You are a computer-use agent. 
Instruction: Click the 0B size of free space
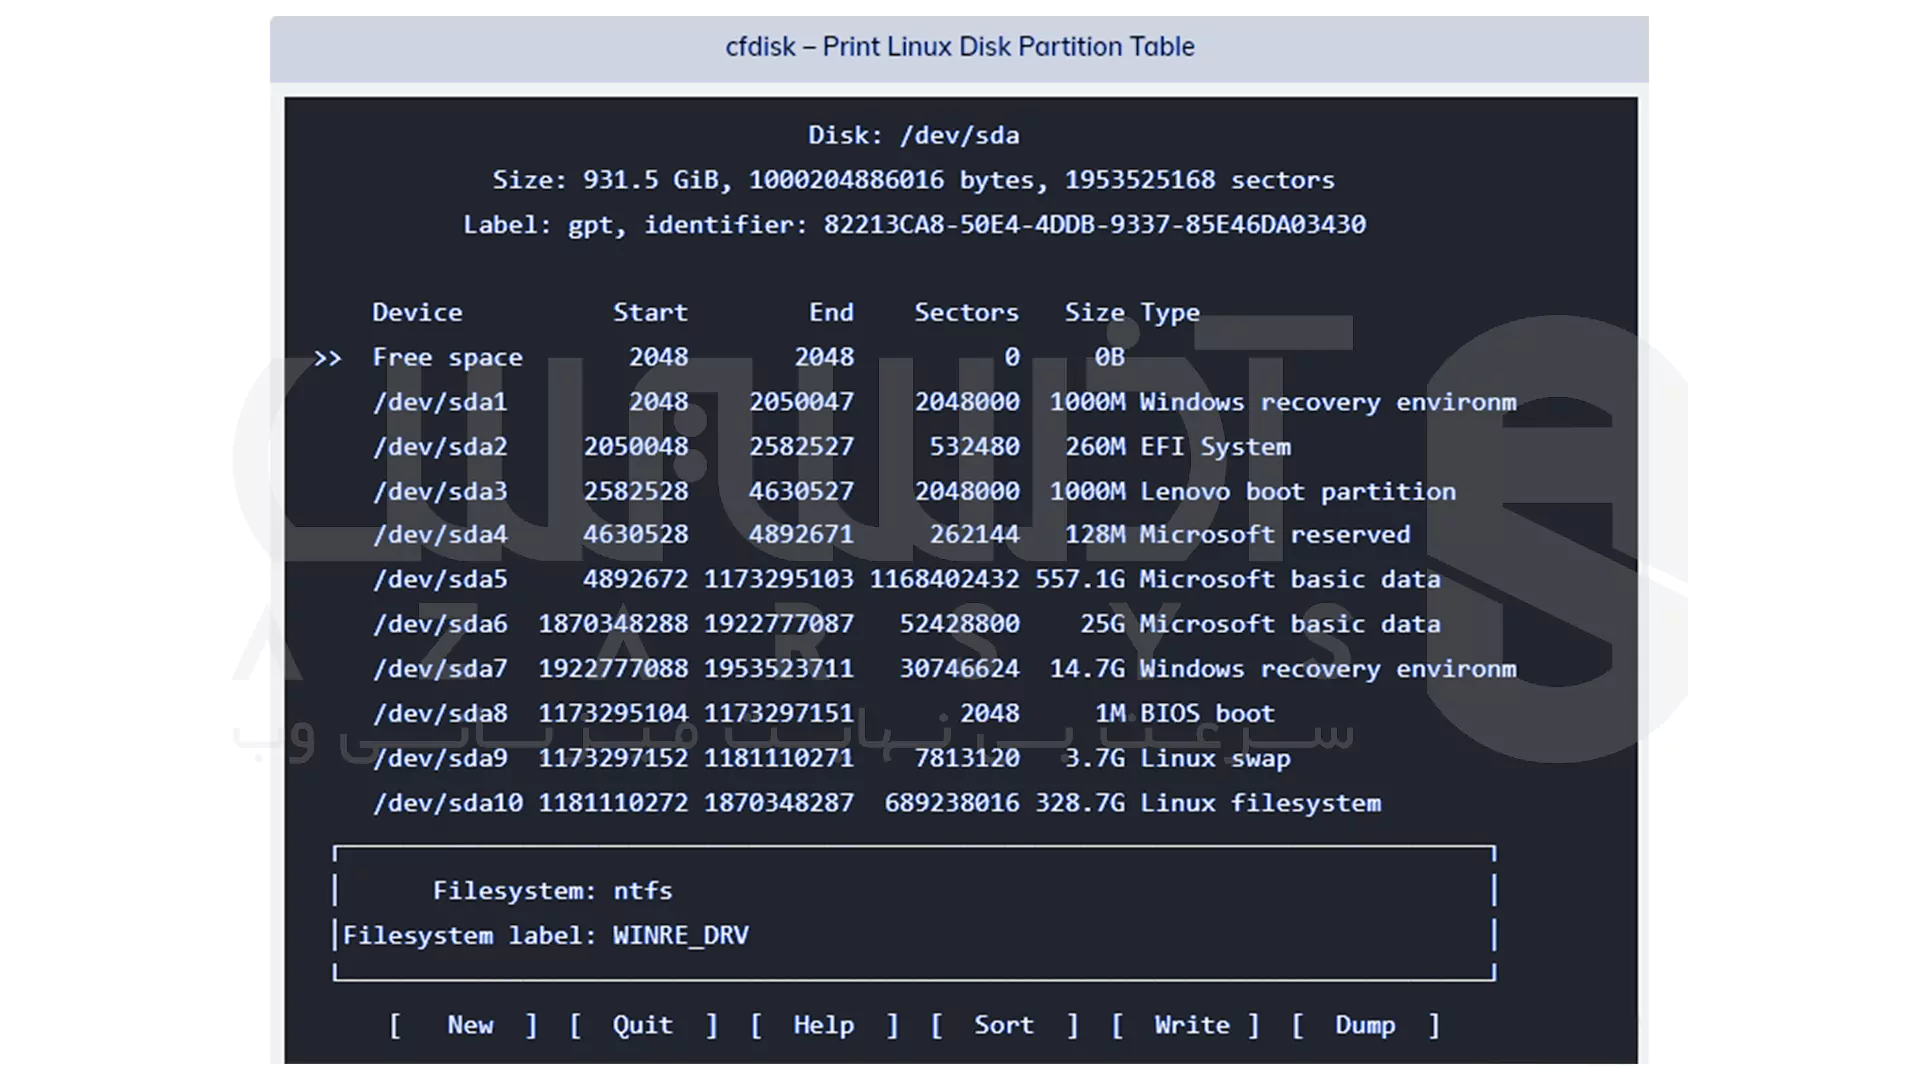click(x=1109, y=357)
